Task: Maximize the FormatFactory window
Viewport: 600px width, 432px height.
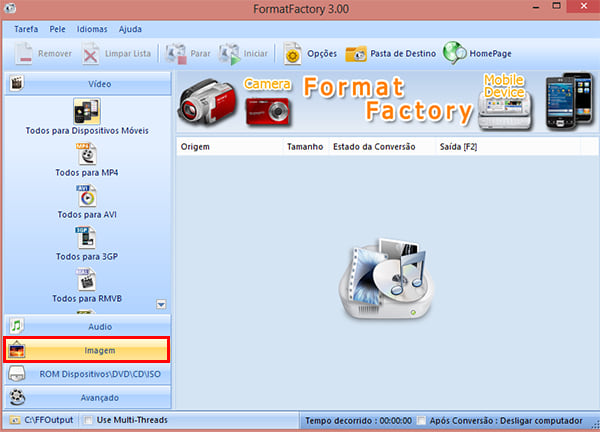Action: [556, 6]
